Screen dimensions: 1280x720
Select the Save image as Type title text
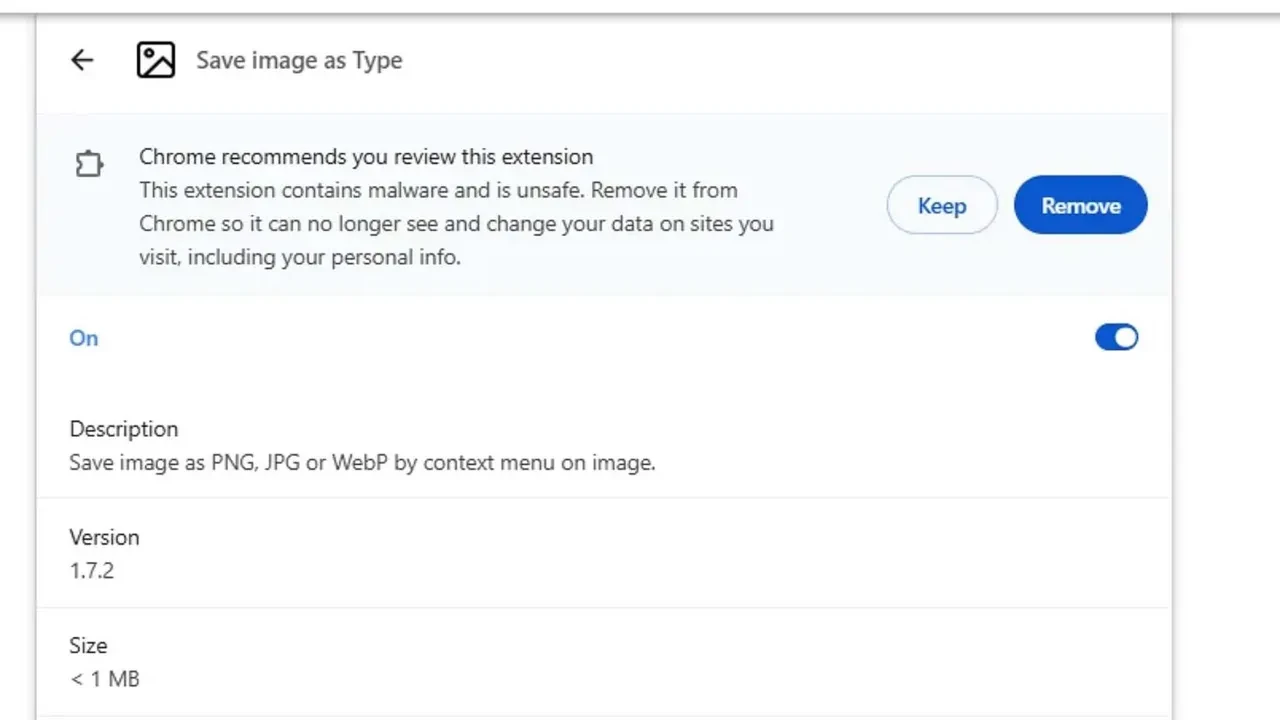[299, 61]
